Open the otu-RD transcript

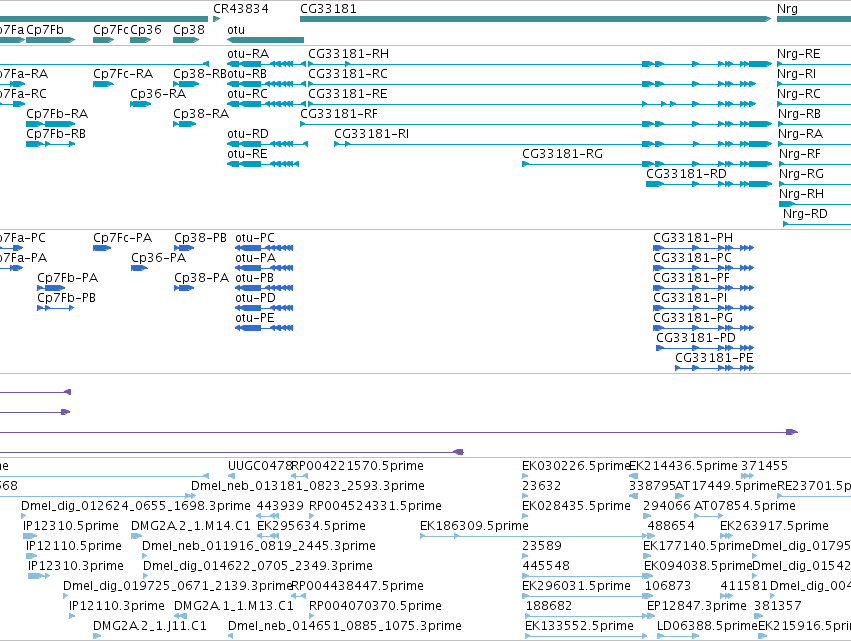tap(268, 144)
